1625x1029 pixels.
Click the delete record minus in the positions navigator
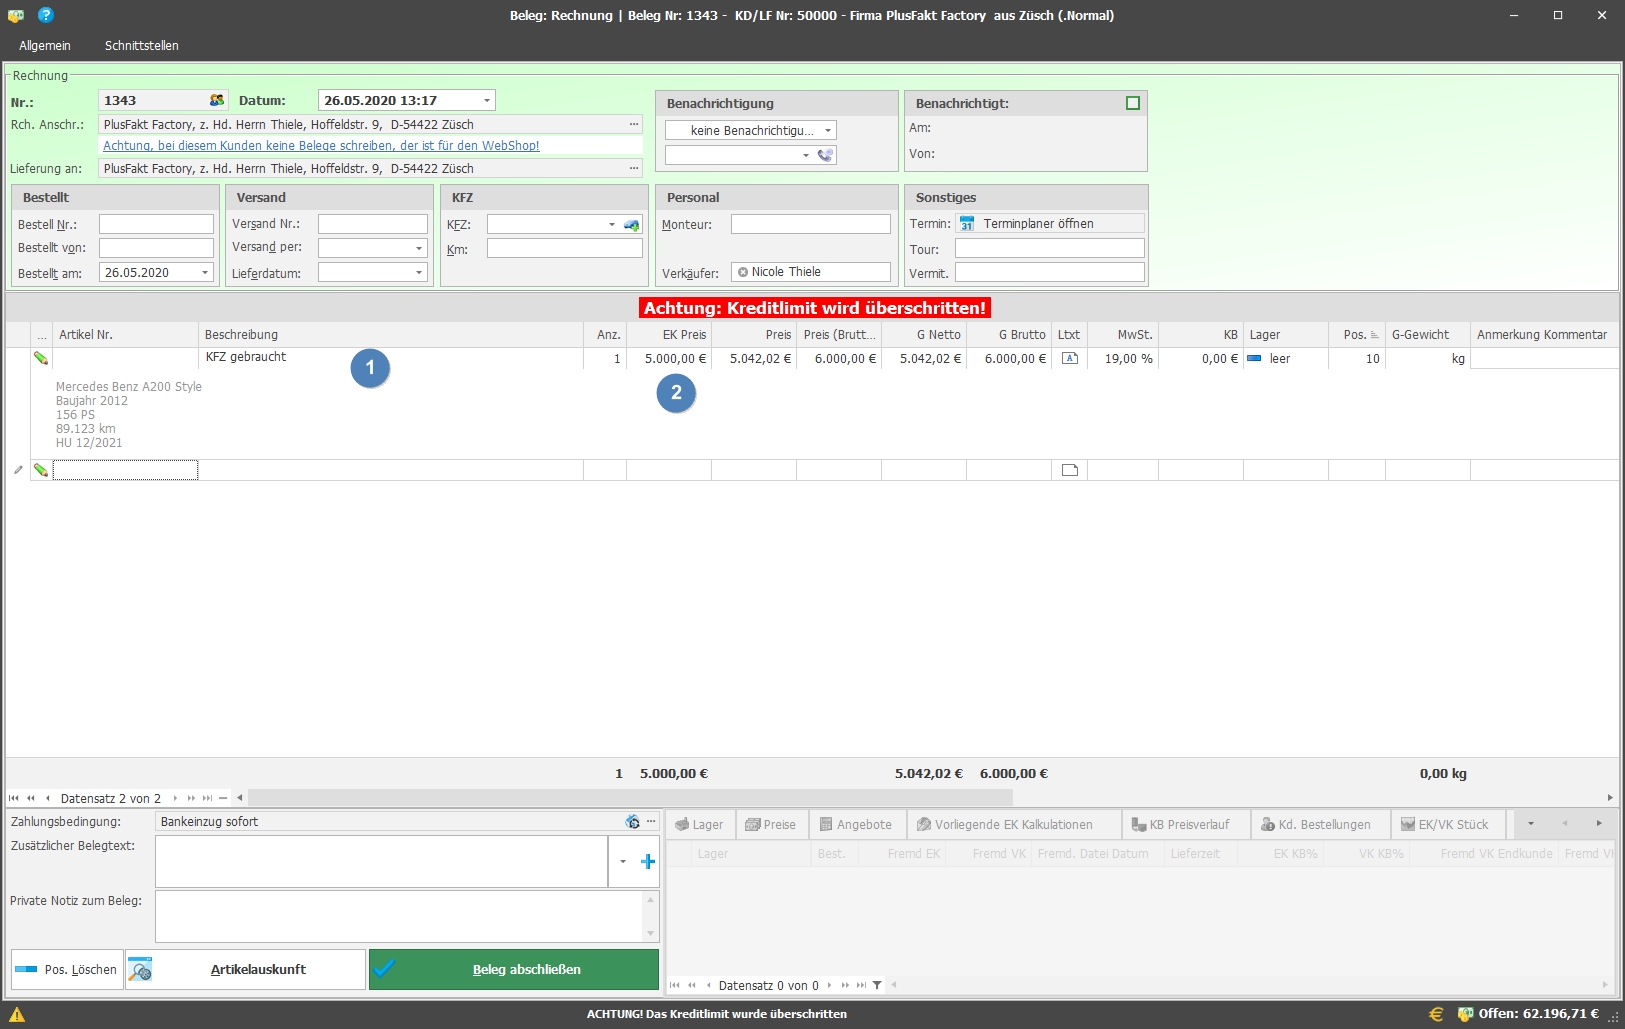click(x=223, y=798)
